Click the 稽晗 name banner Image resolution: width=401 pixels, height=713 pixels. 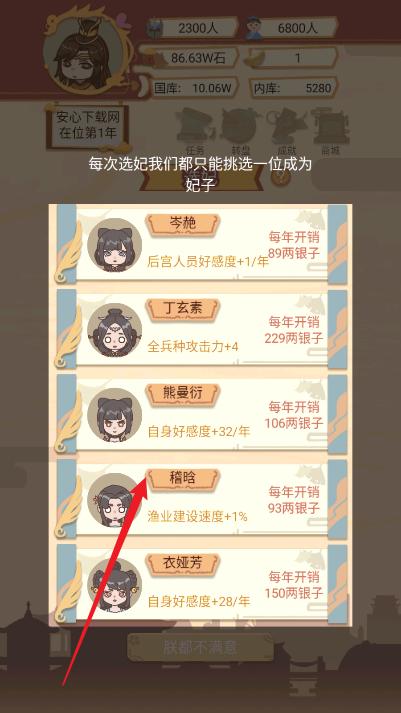pyautogui.click(x=183, y=479)
